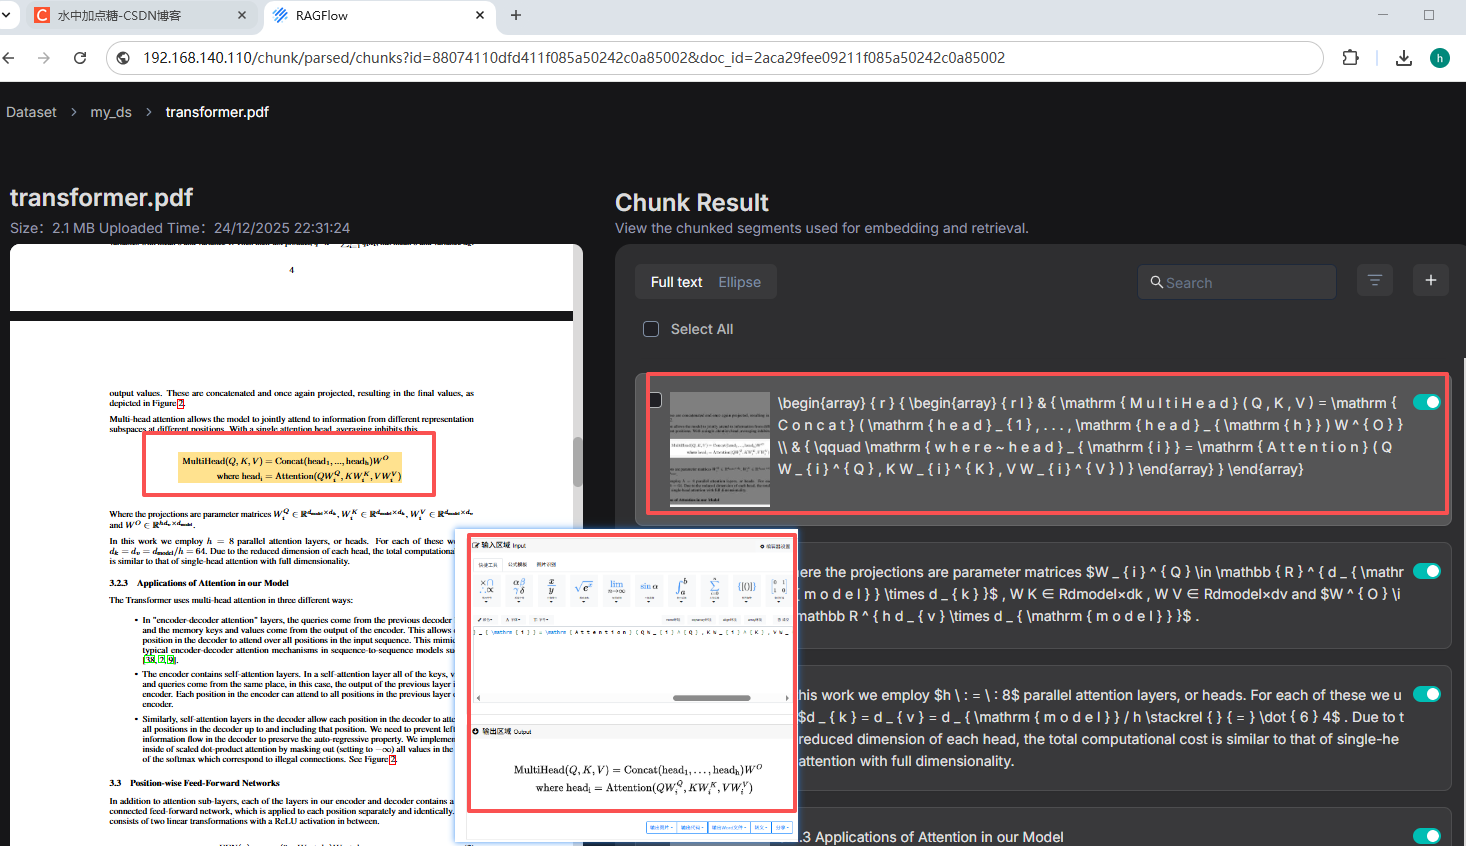Click the integral icon in formula editor

(682, 591)
